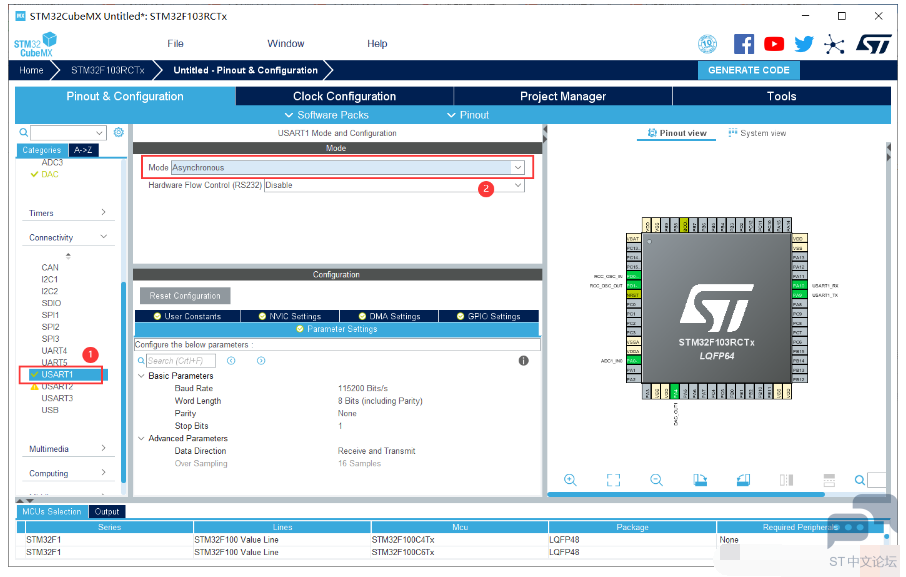The image size is (906, 577).
Task: Go to next parameter search result
Action: pos(261,361)
